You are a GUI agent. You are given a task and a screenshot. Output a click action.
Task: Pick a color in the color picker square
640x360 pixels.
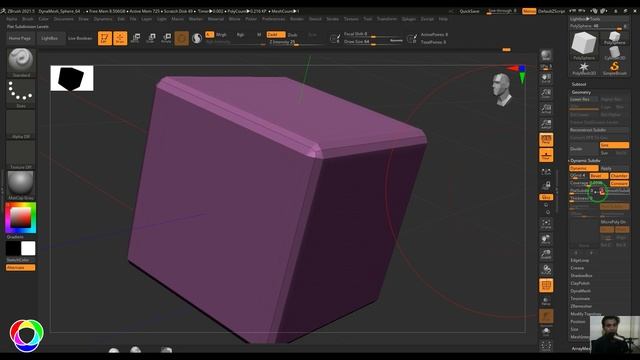point(20,218)
